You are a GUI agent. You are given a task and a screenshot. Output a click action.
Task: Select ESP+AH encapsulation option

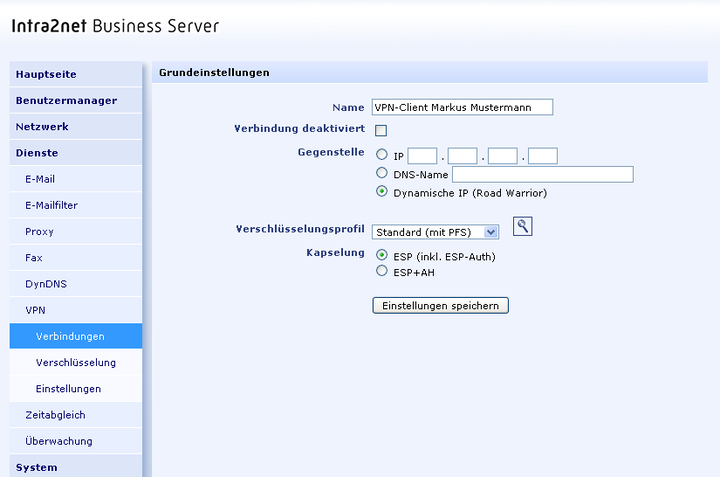tap(382, 271)
